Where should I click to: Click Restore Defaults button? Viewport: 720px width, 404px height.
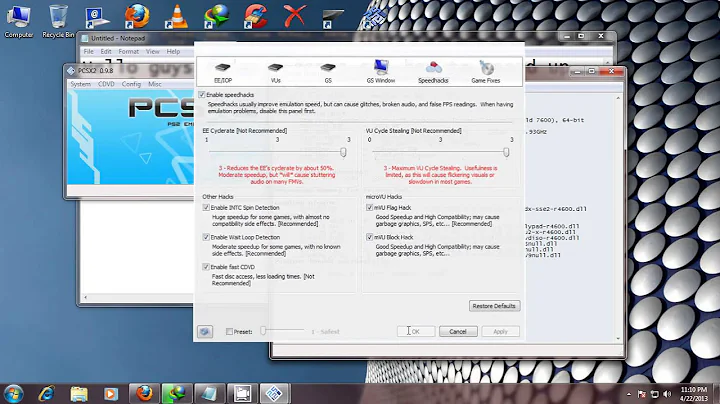pyautogui.click(x=495, y=306)
